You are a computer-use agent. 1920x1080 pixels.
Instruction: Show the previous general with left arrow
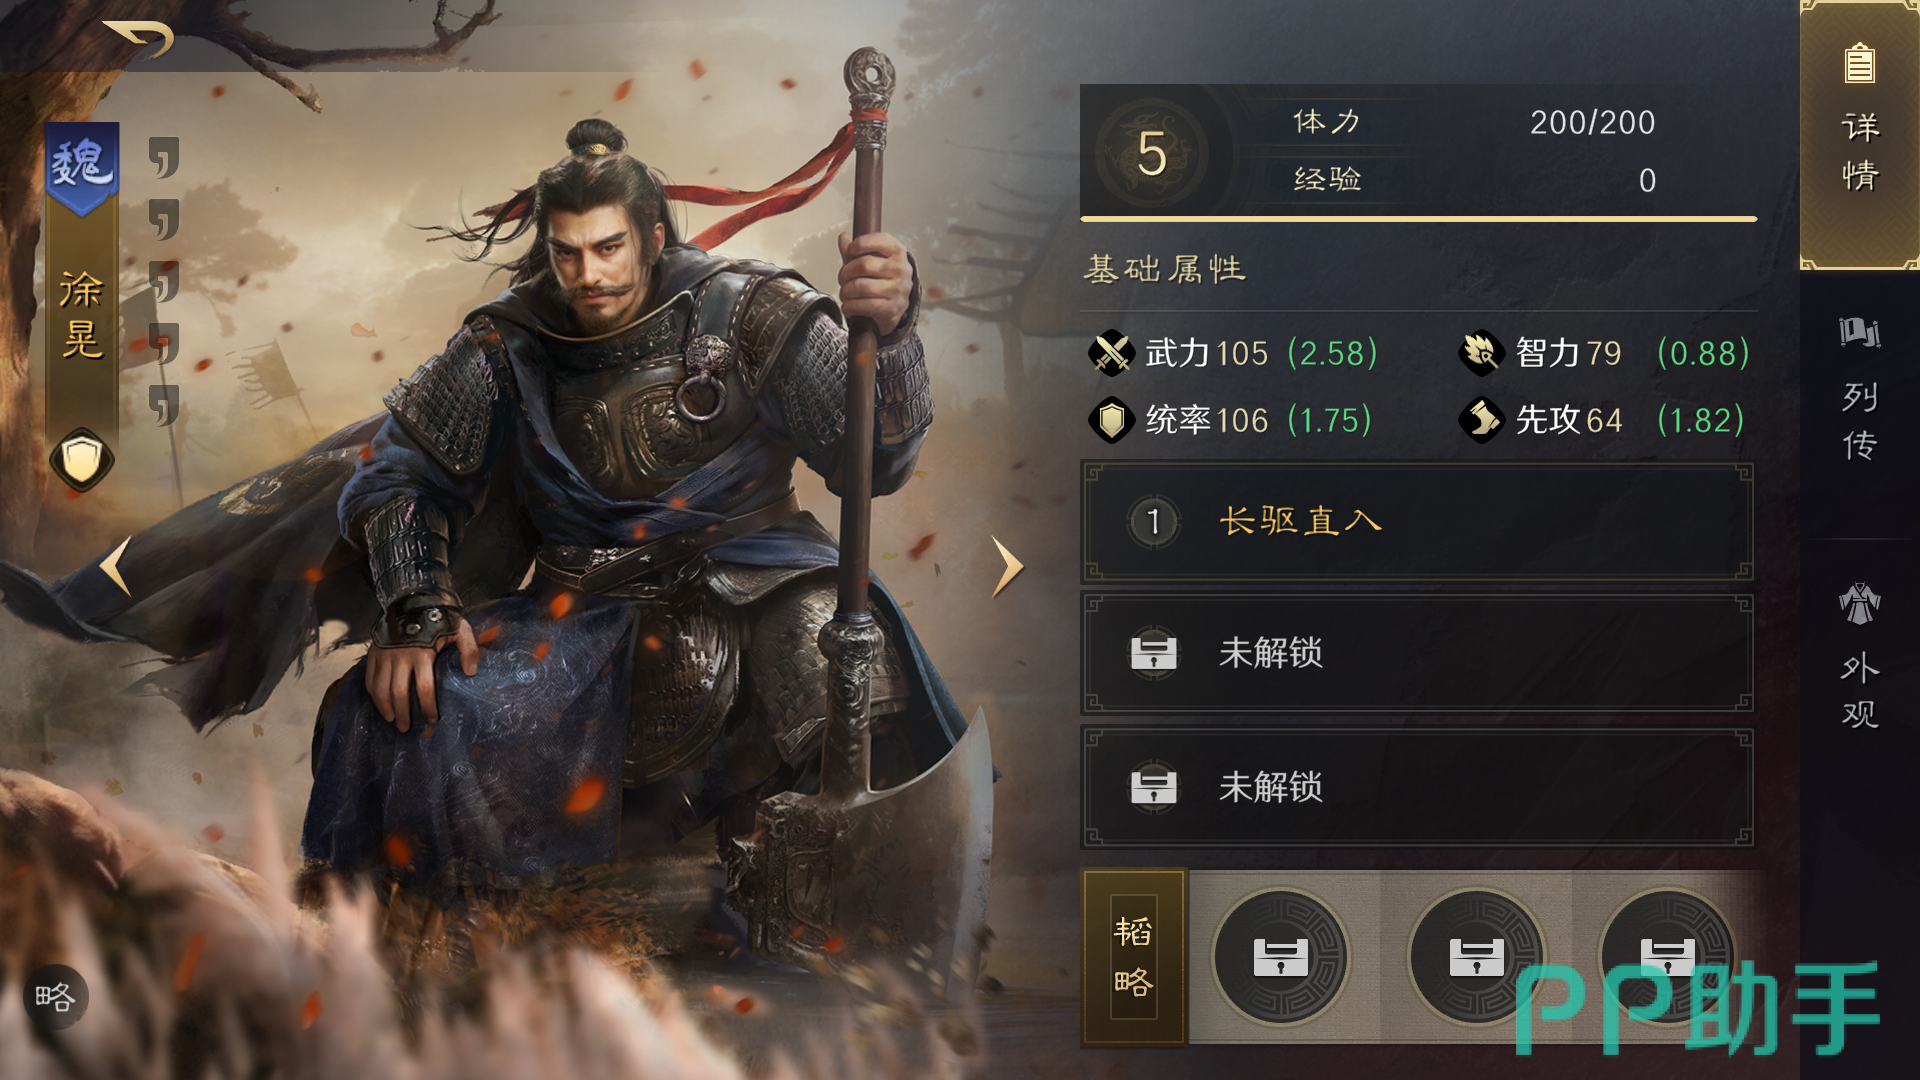point(116,567)
